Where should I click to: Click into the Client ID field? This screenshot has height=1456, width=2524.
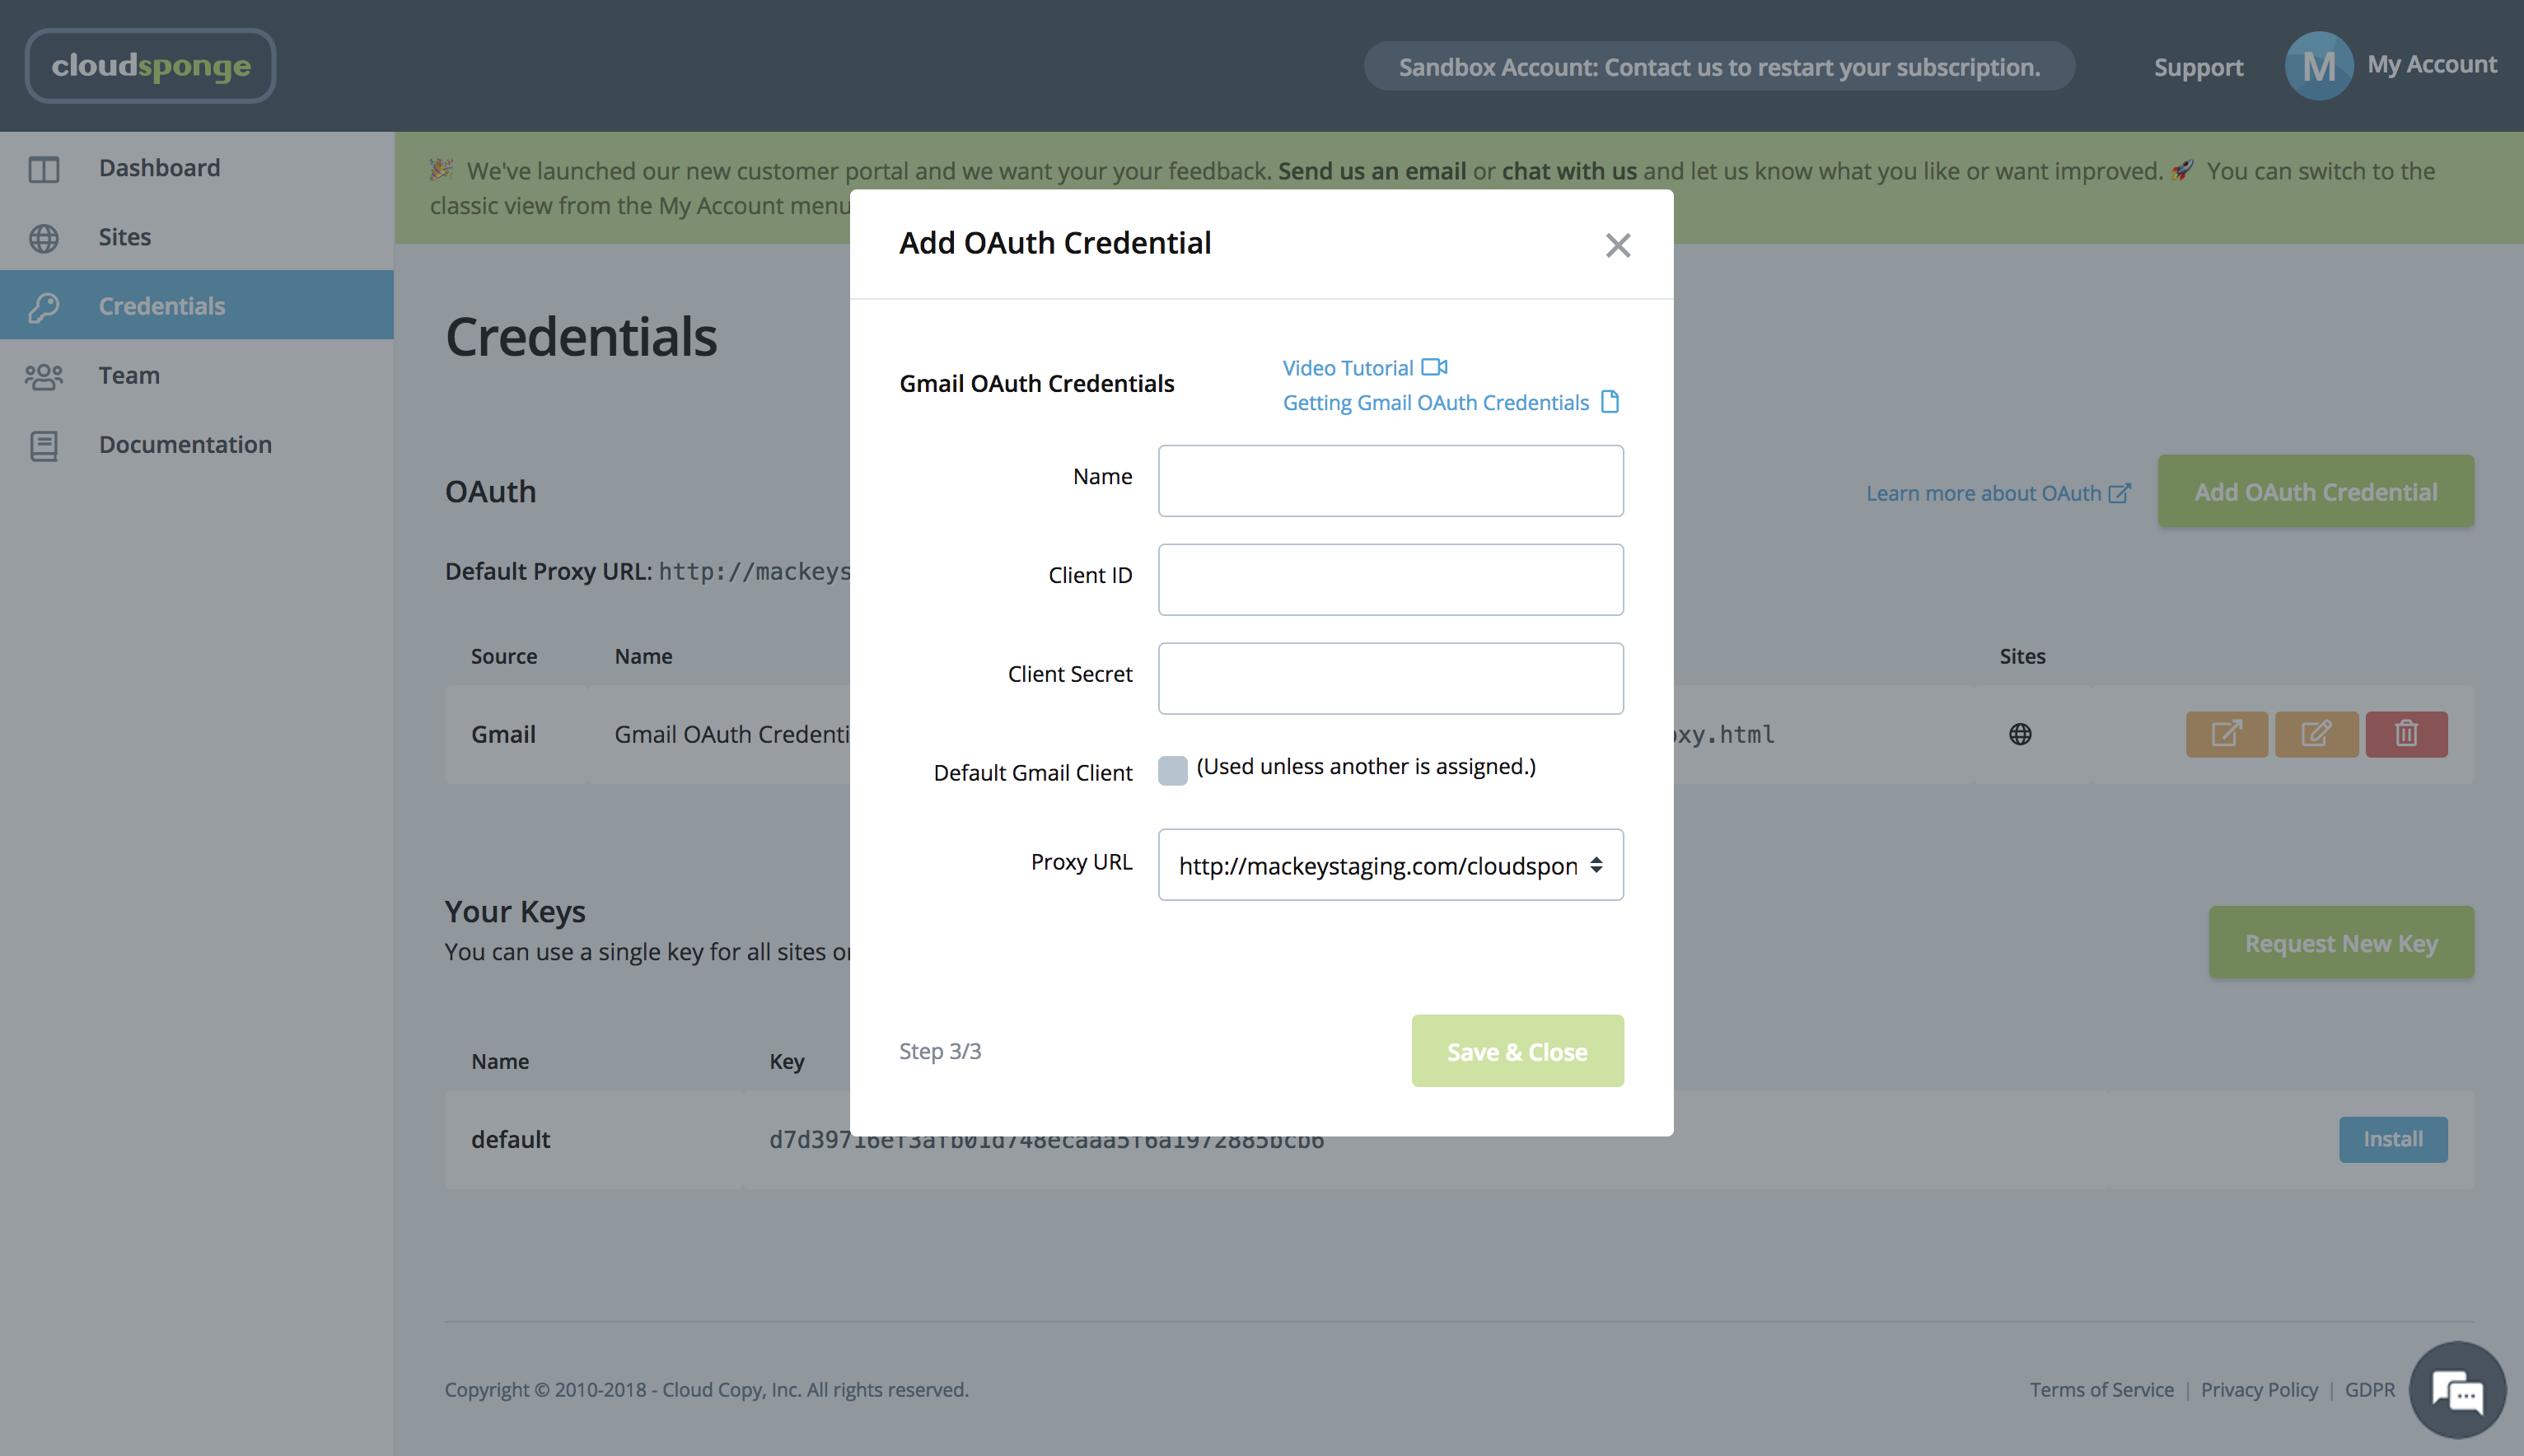click(x=1390, y=579)
